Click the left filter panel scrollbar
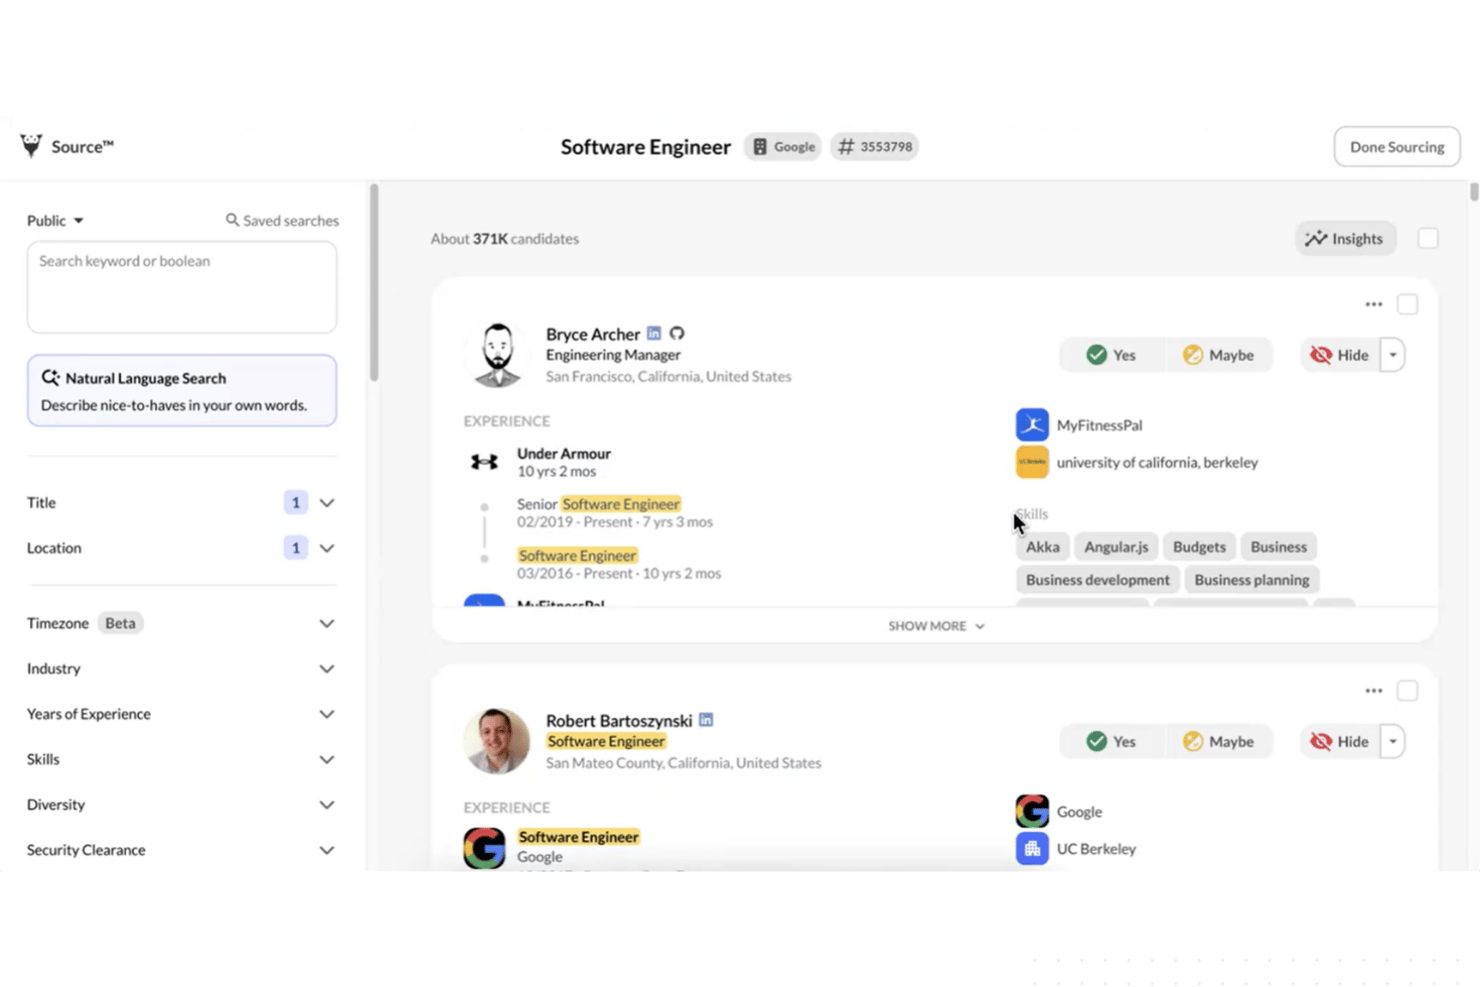1480x987 pixels. (374, 282)
